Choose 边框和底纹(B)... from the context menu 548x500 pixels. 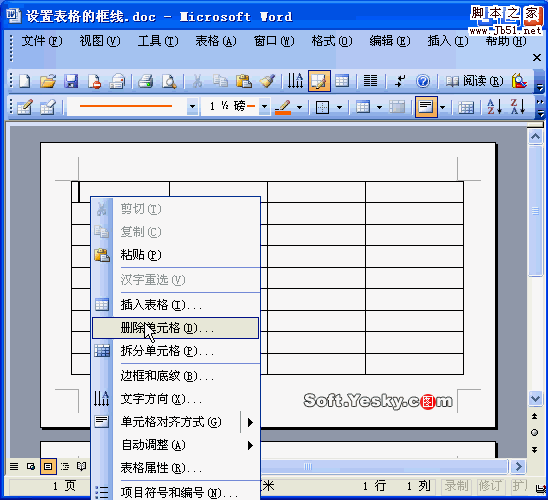click(x=175, y=376)
